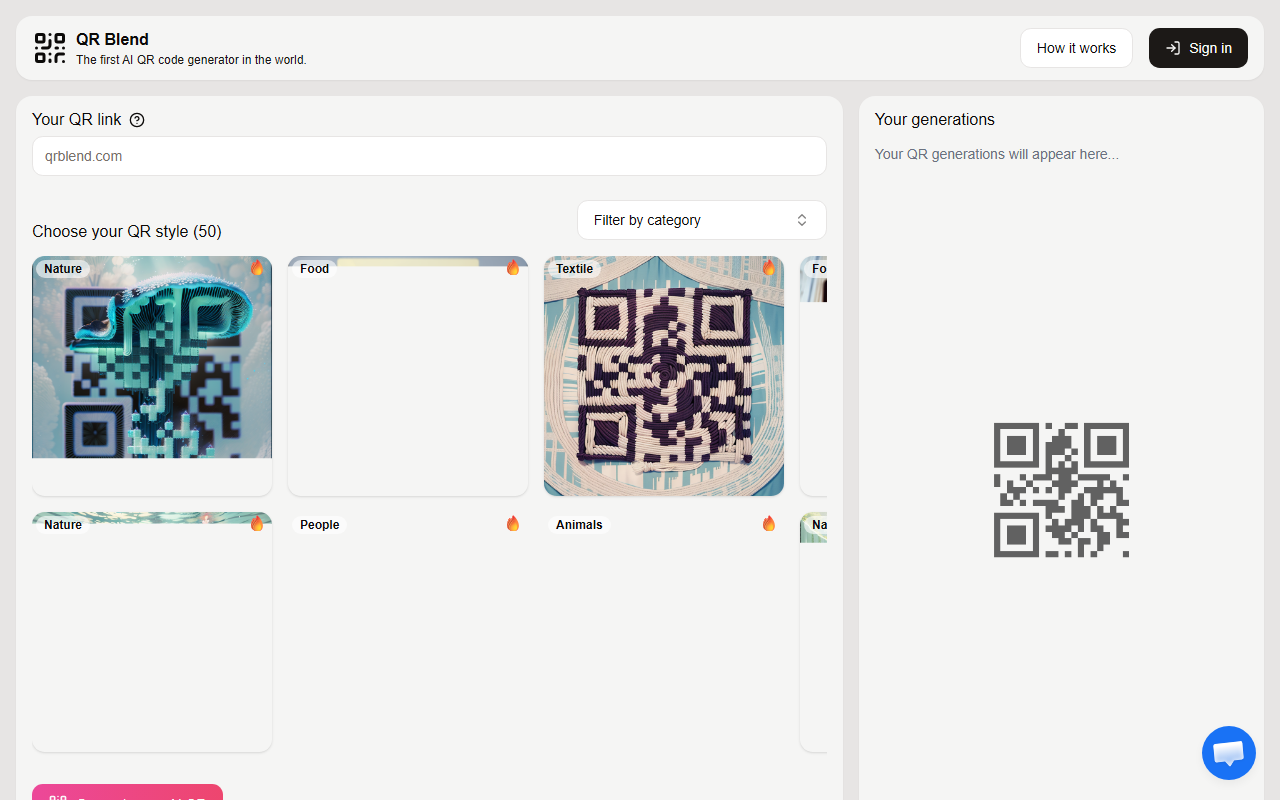
Task: Open the How it works page
Action: click(x=1076, y=48)
